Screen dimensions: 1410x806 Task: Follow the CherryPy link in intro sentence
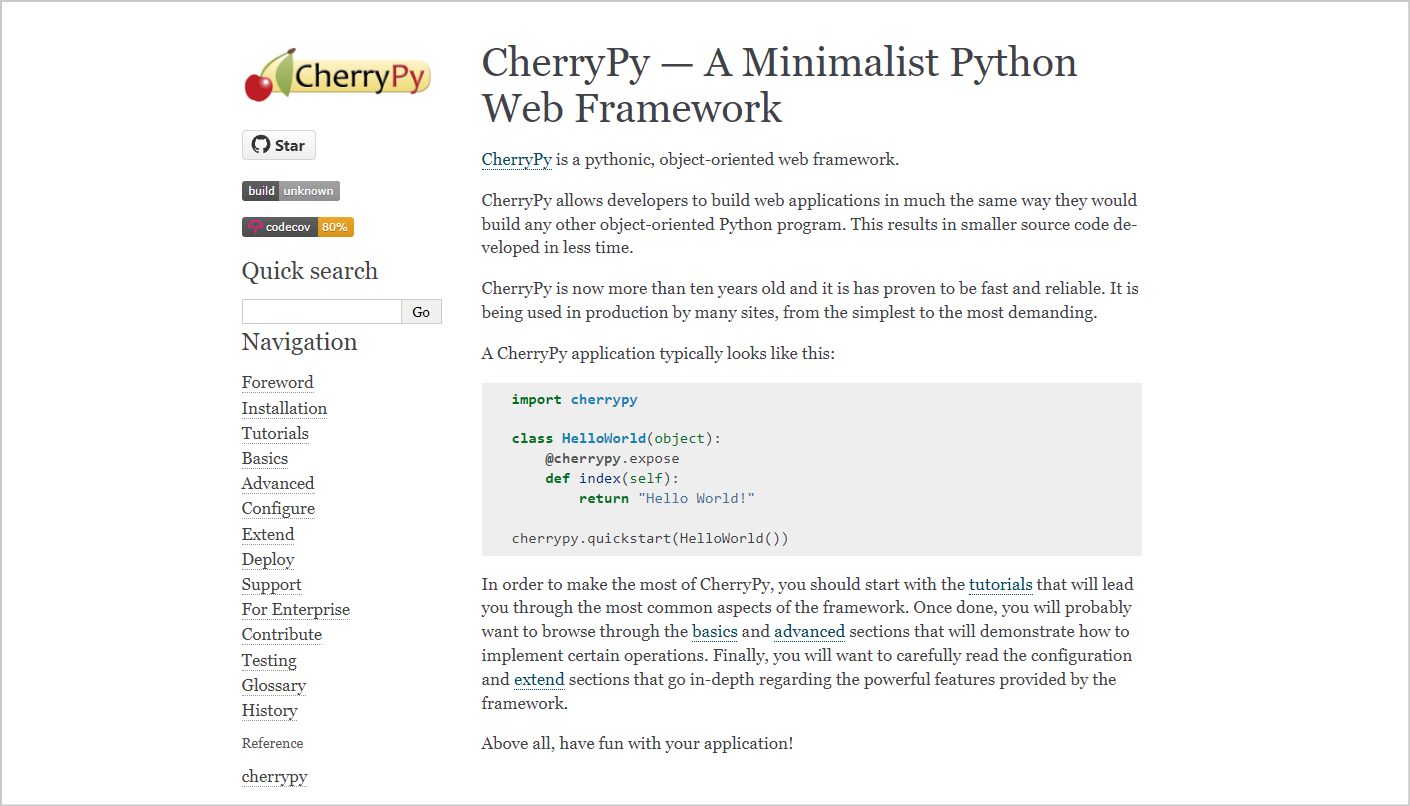(x=517, y=159)
